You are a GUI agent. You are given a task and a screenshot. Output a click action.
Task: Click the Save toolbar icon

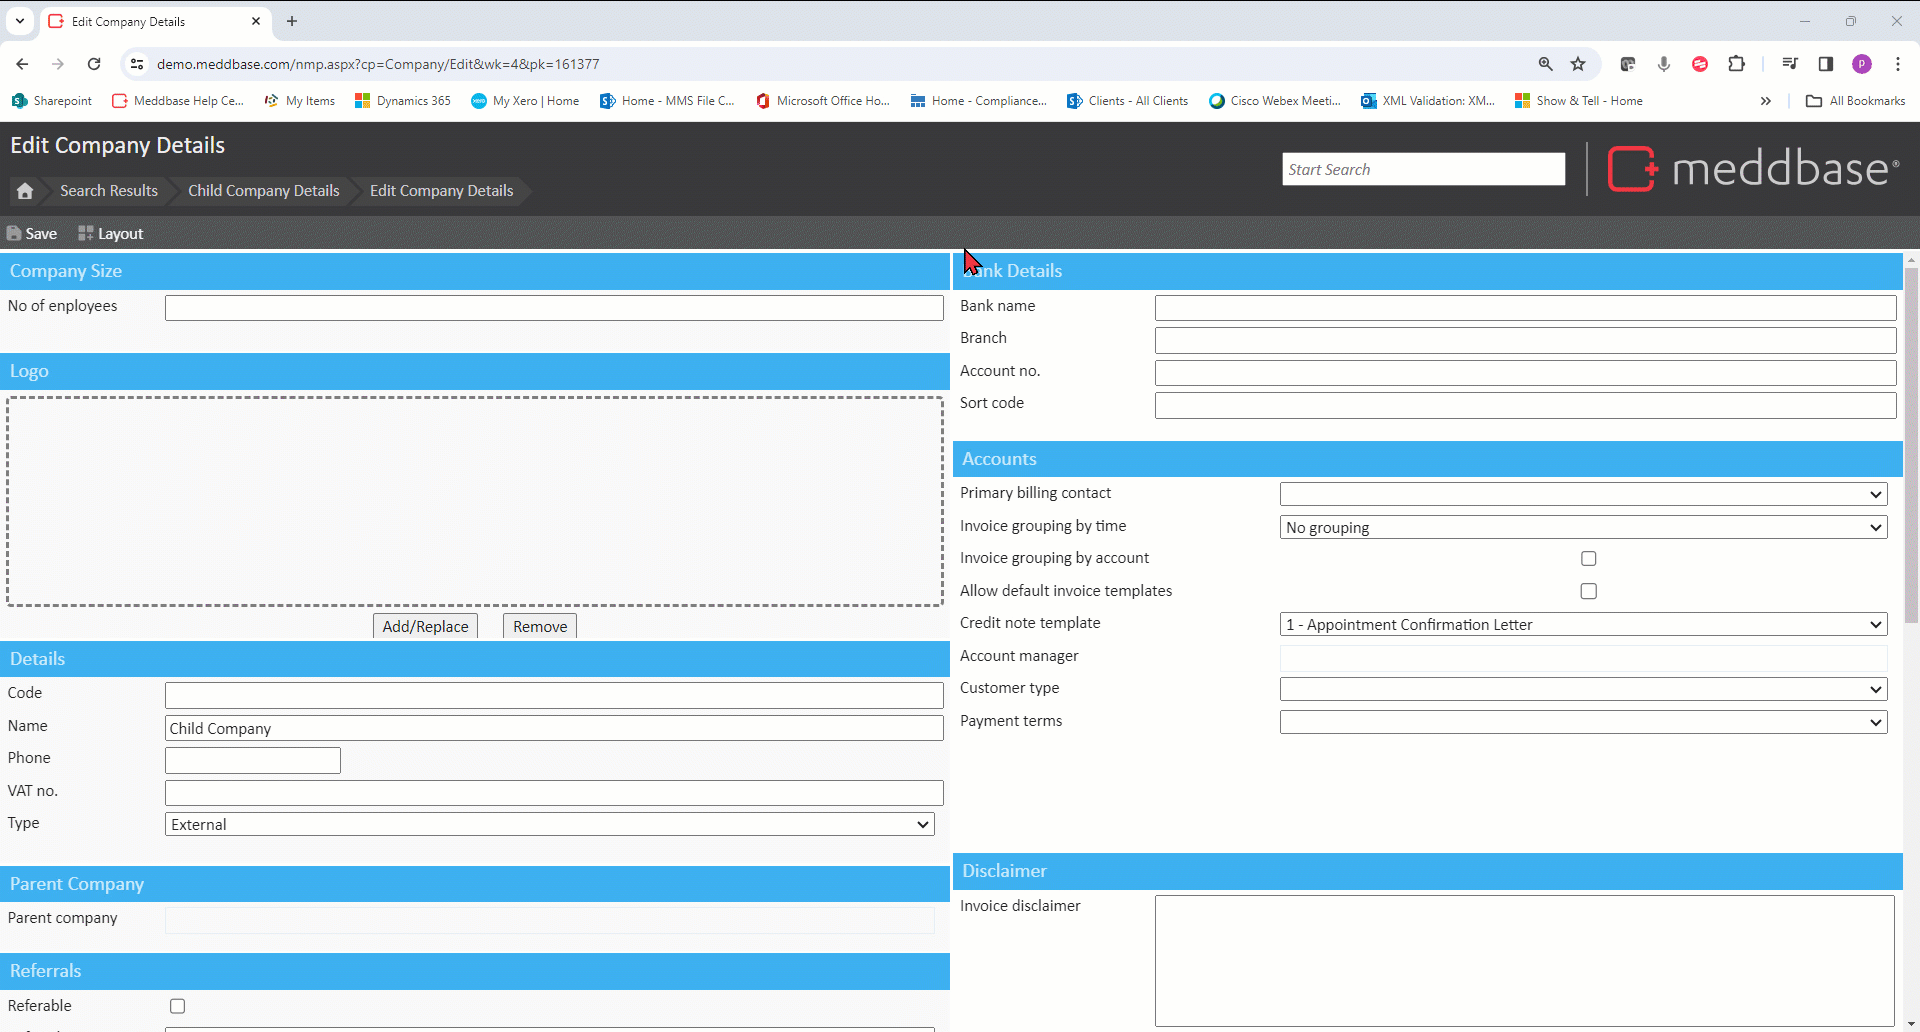point(32,234)
